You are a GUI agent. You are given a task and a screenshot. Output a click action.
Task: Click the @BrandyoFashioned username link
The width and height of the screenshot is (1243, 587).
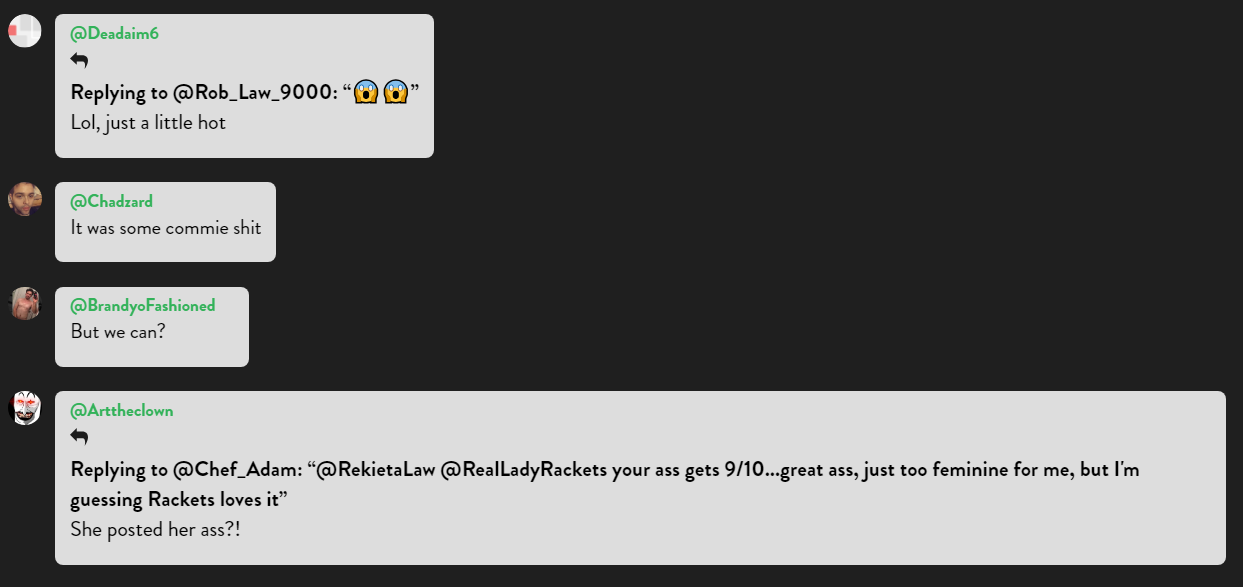[143, 306]
